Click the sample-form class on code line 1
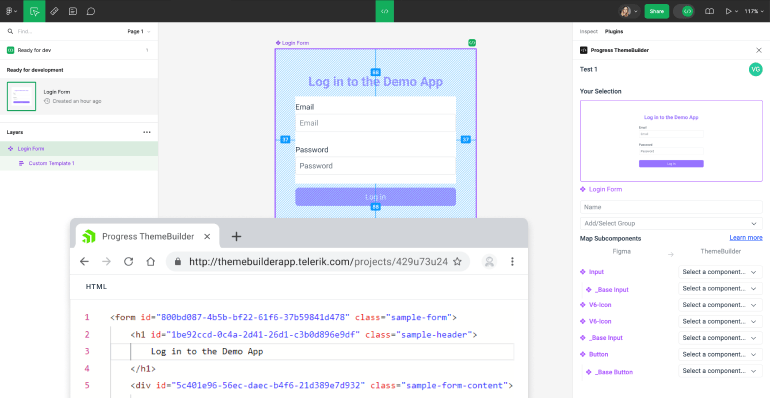Image resolution: width=770 pixels, height=399 pixels. point(419,318)
